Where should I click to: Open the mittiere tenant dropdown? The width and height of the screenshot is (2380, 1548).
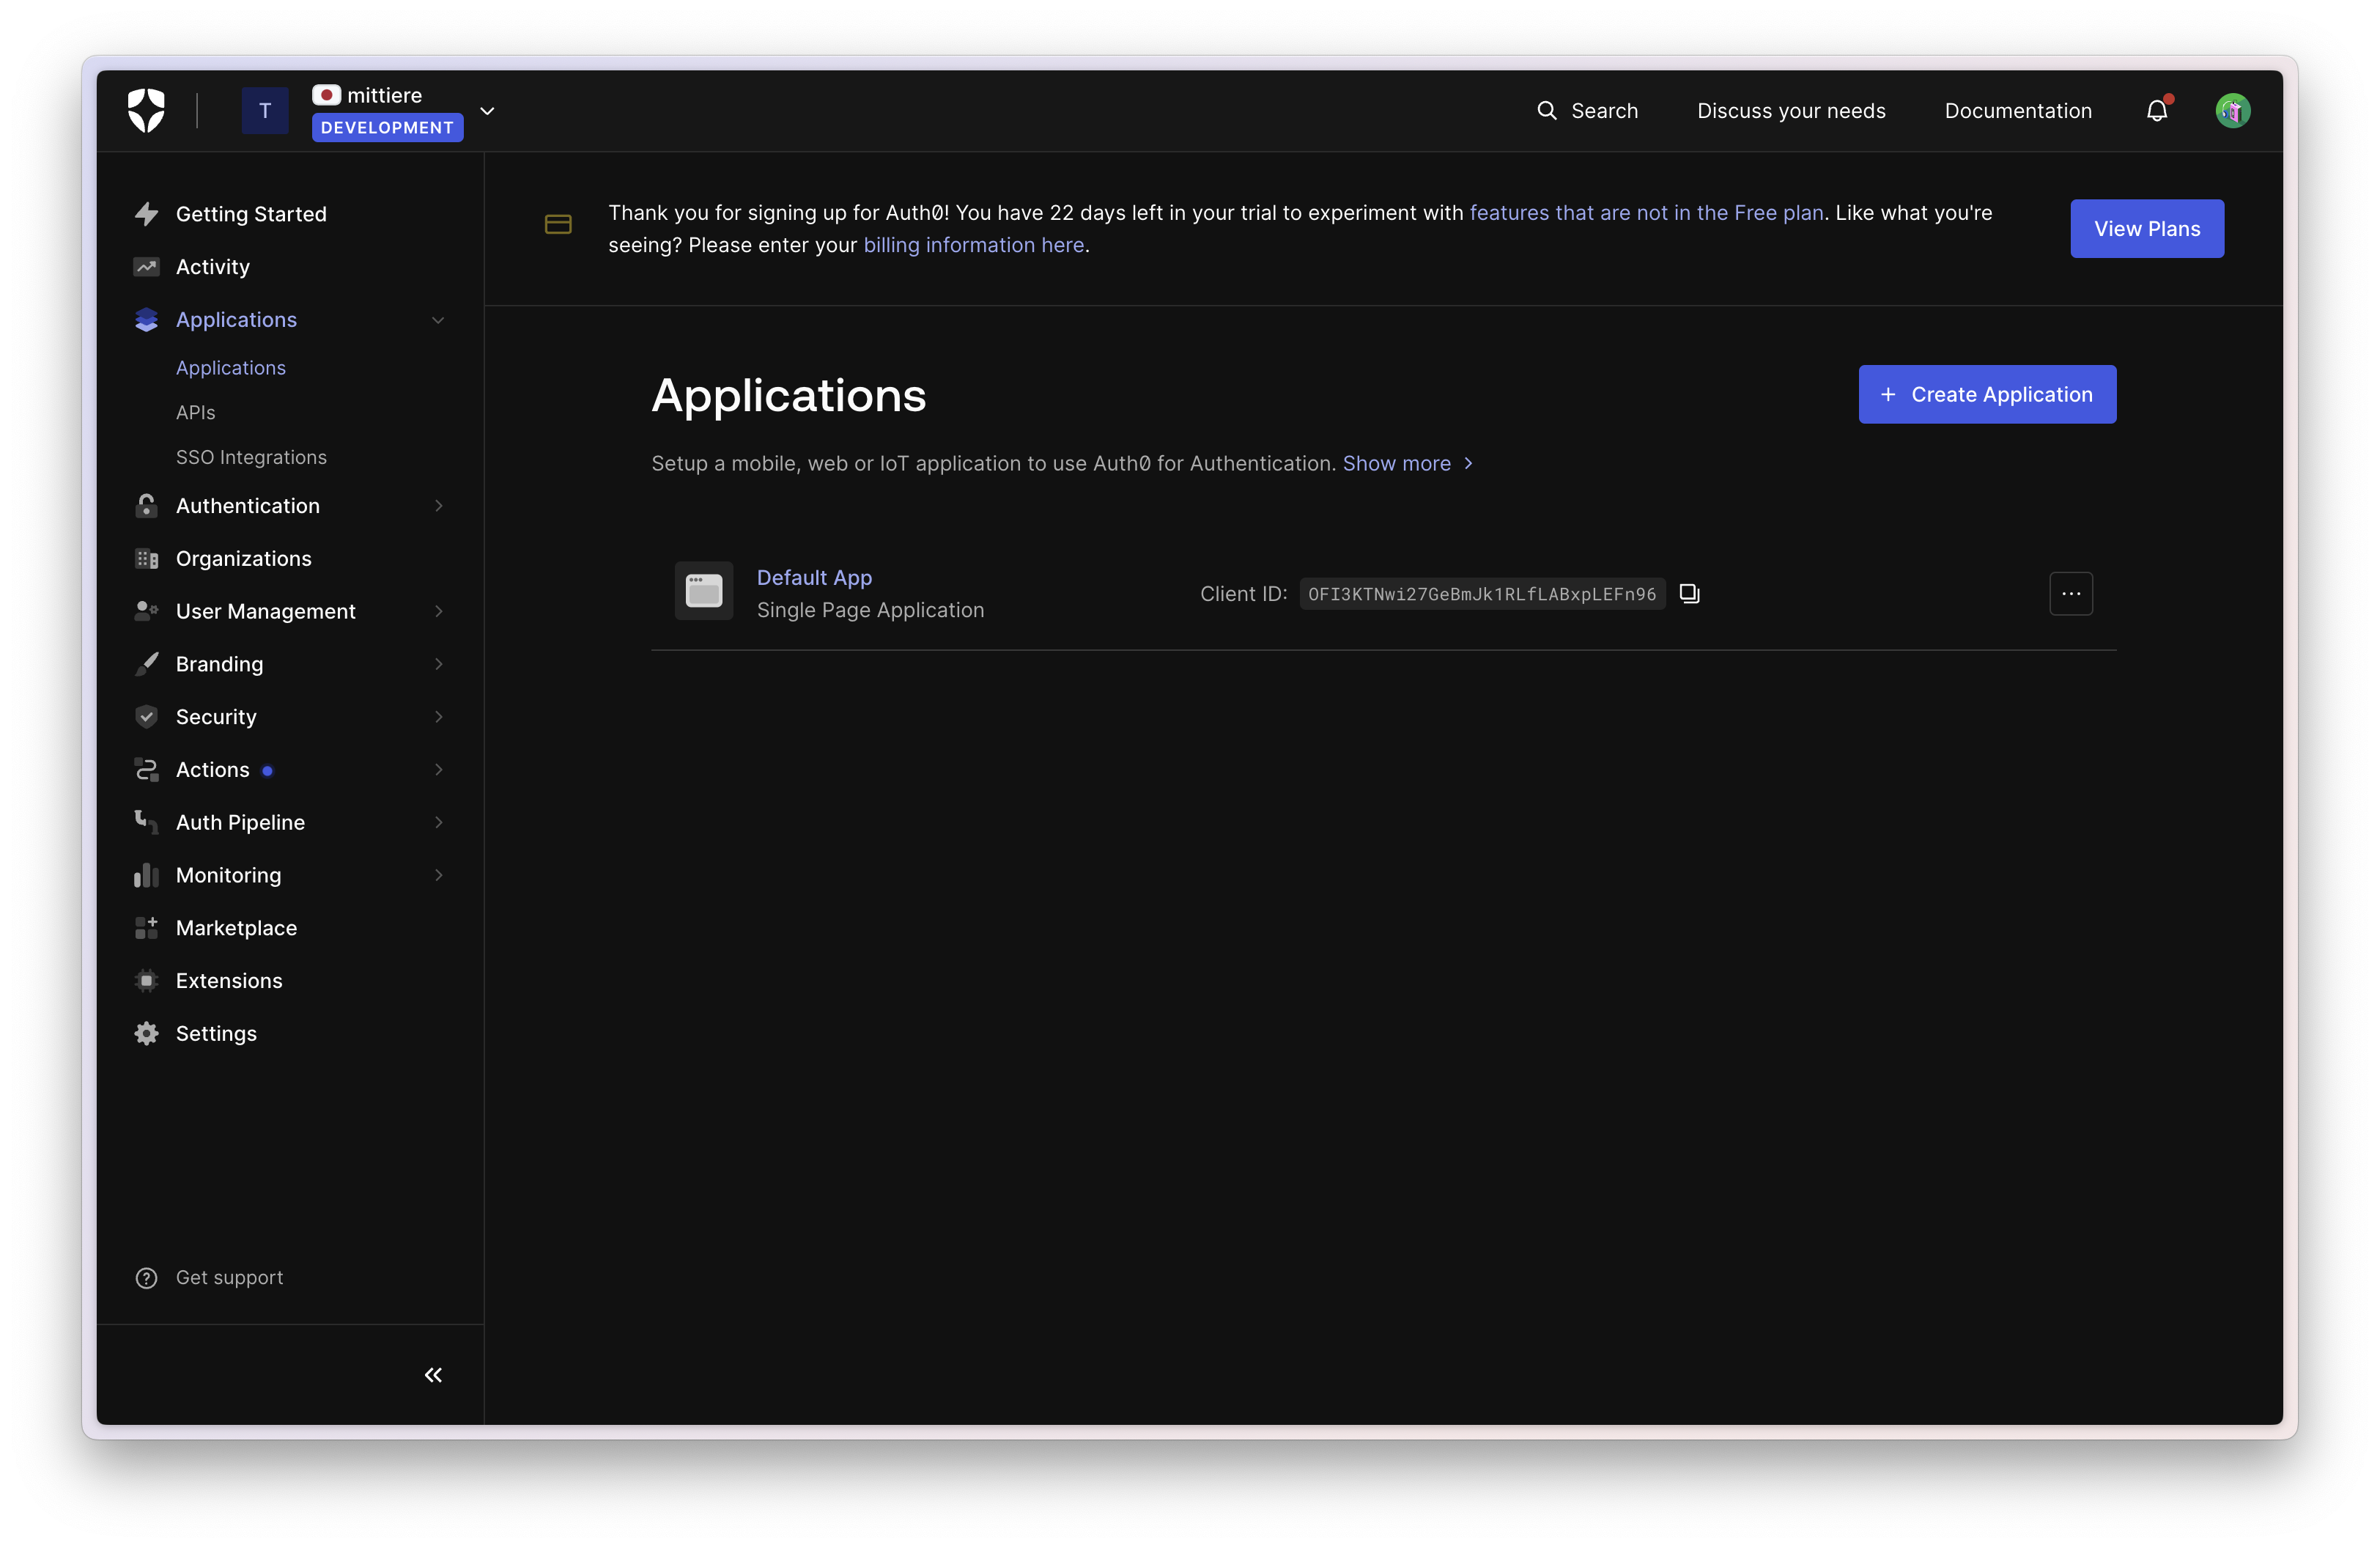(487, 111)
